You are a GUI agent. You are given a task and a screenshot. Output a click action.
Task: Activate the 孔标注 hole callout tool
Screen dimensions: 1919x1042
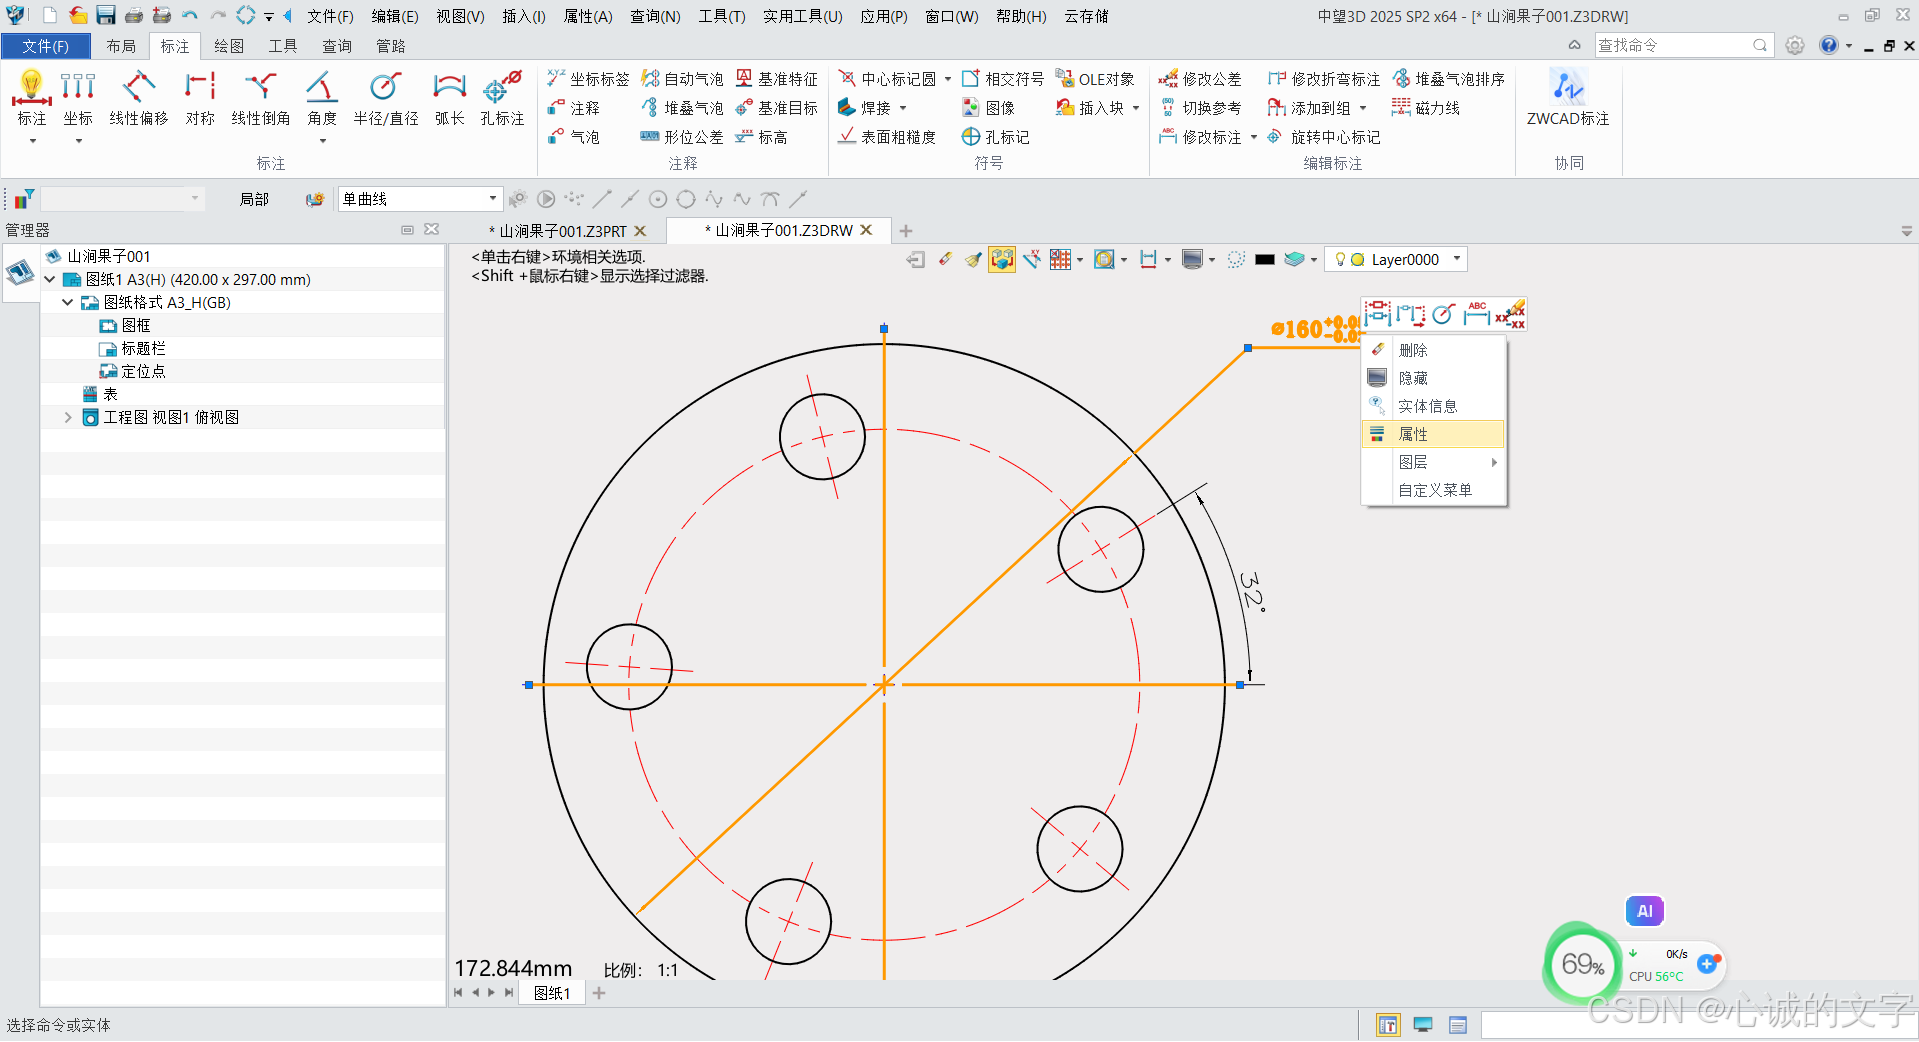coord(502,98)
